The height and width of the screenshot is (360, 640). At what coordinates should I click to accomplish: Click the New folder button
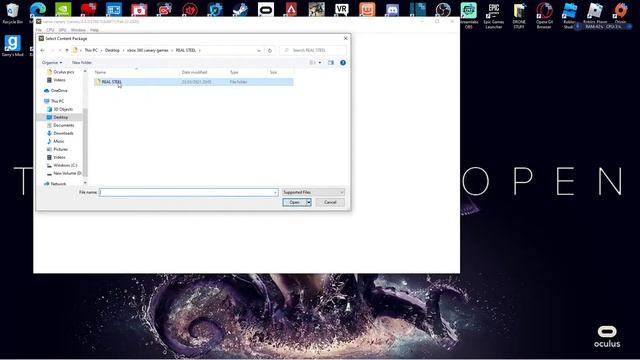click(x=82, y=62)
